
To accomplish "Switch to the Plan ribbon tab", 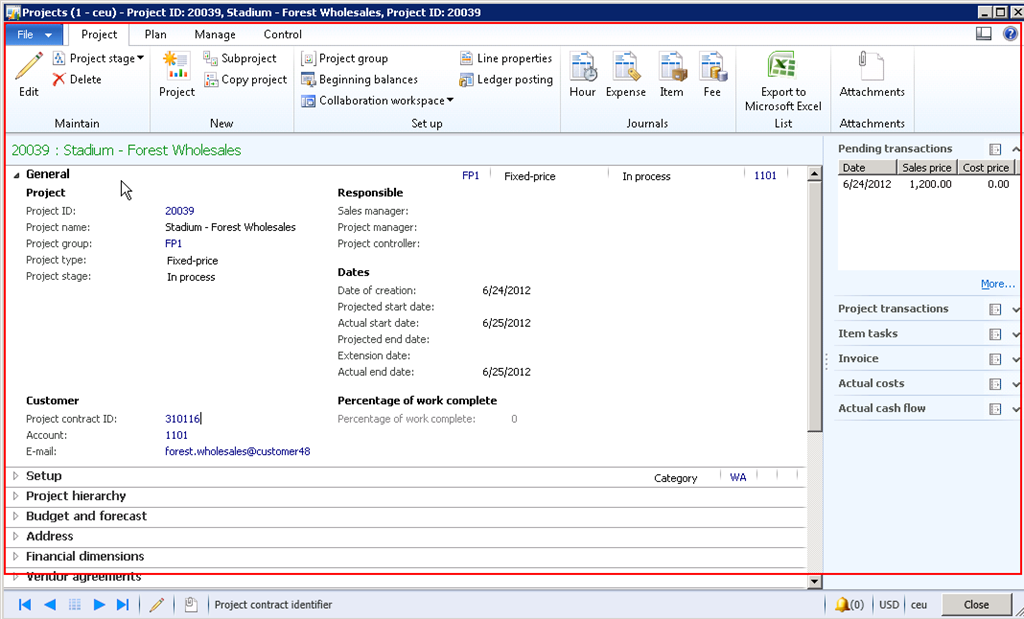I will click(155, 34).
